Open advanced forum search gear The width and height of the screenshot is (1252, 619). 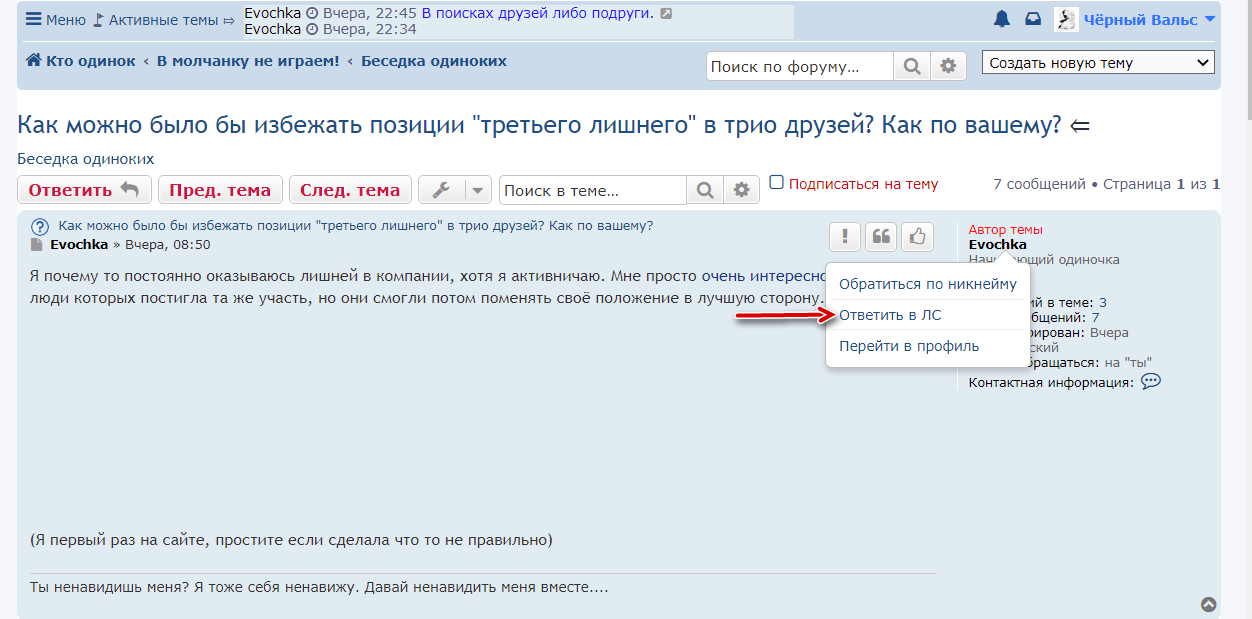pos(948,66)
